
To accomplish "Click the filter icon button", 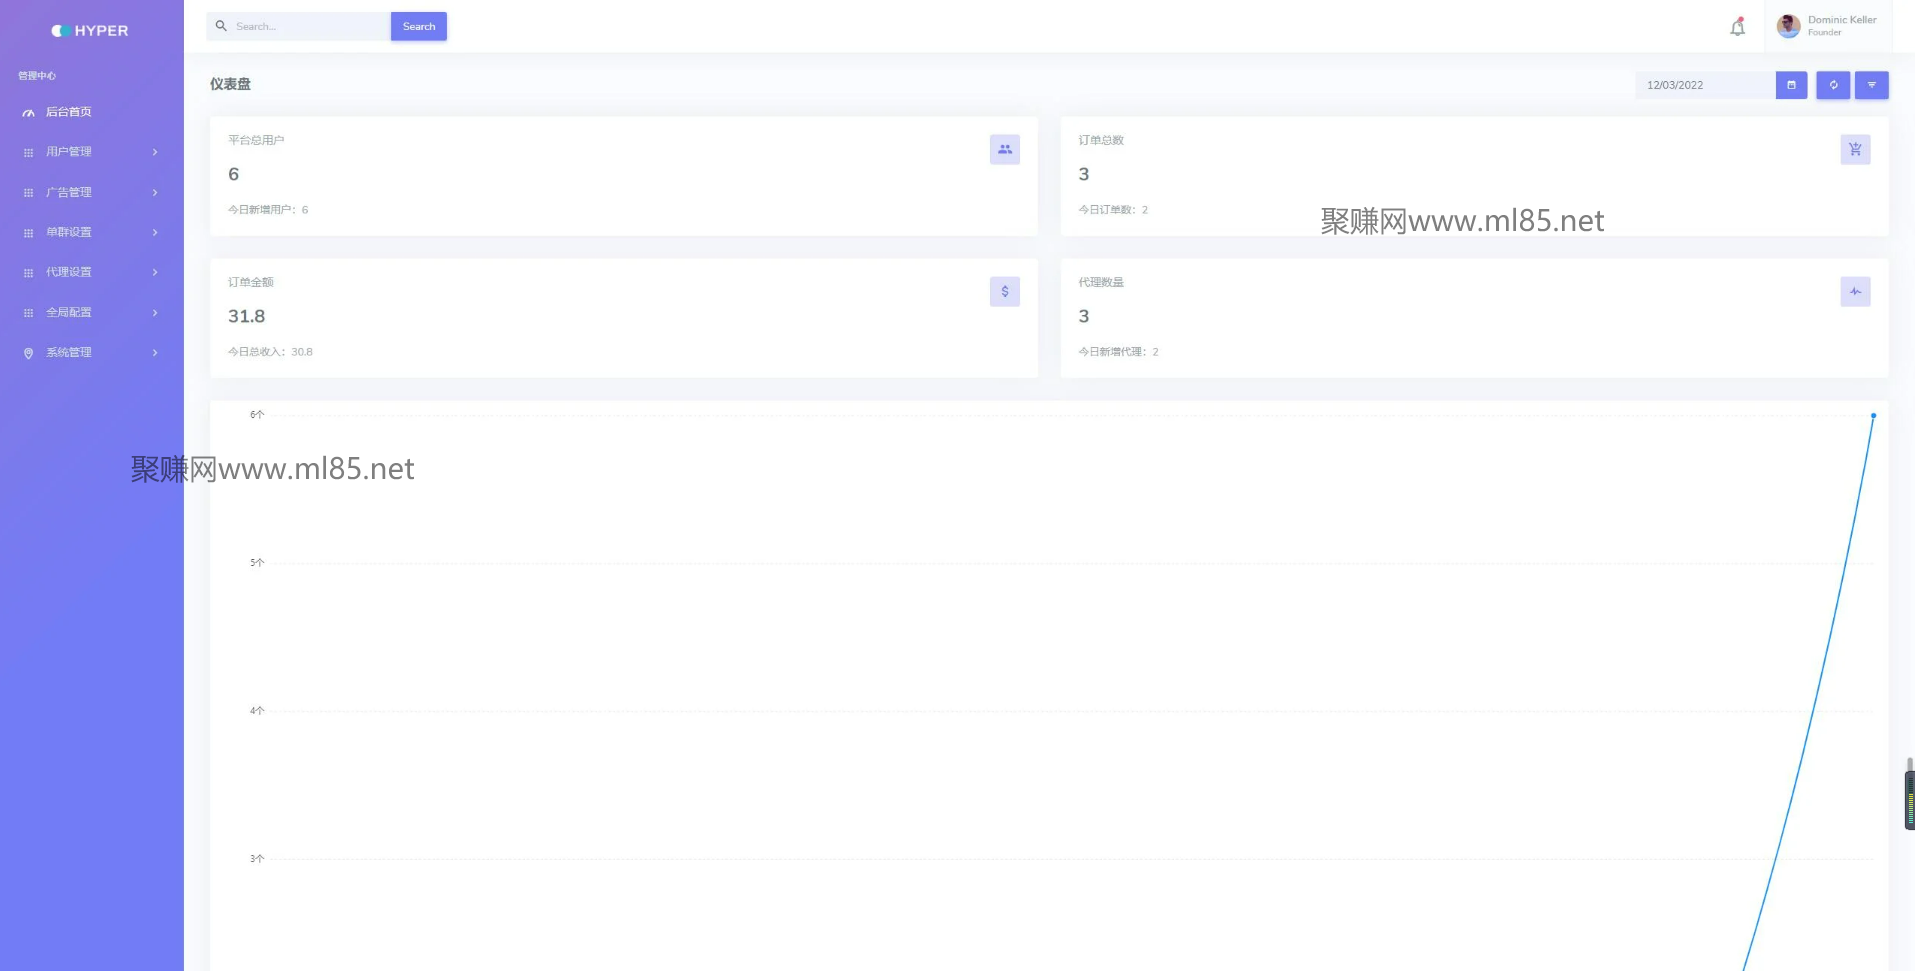I will [1871, 85].
